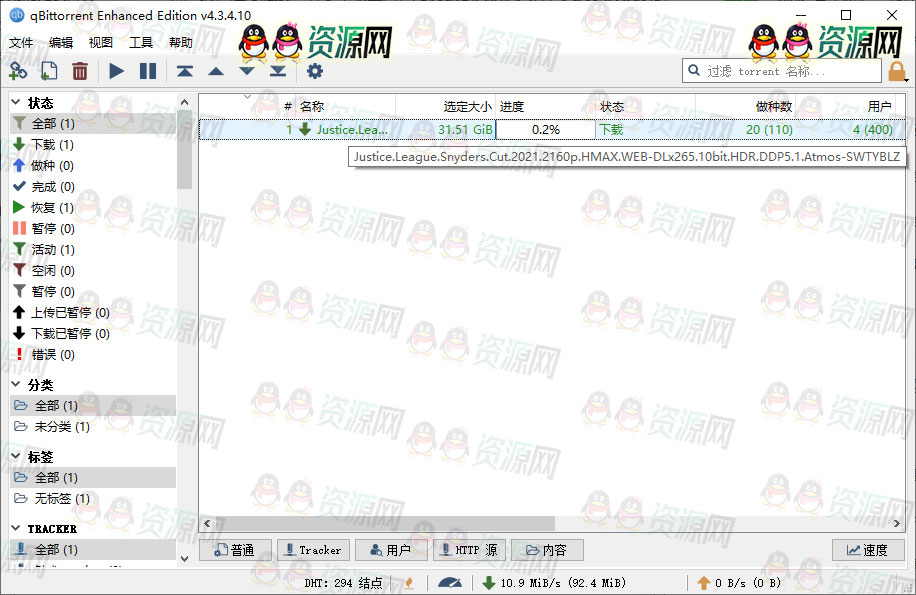Click the connection status flame icon

point(409,583)
